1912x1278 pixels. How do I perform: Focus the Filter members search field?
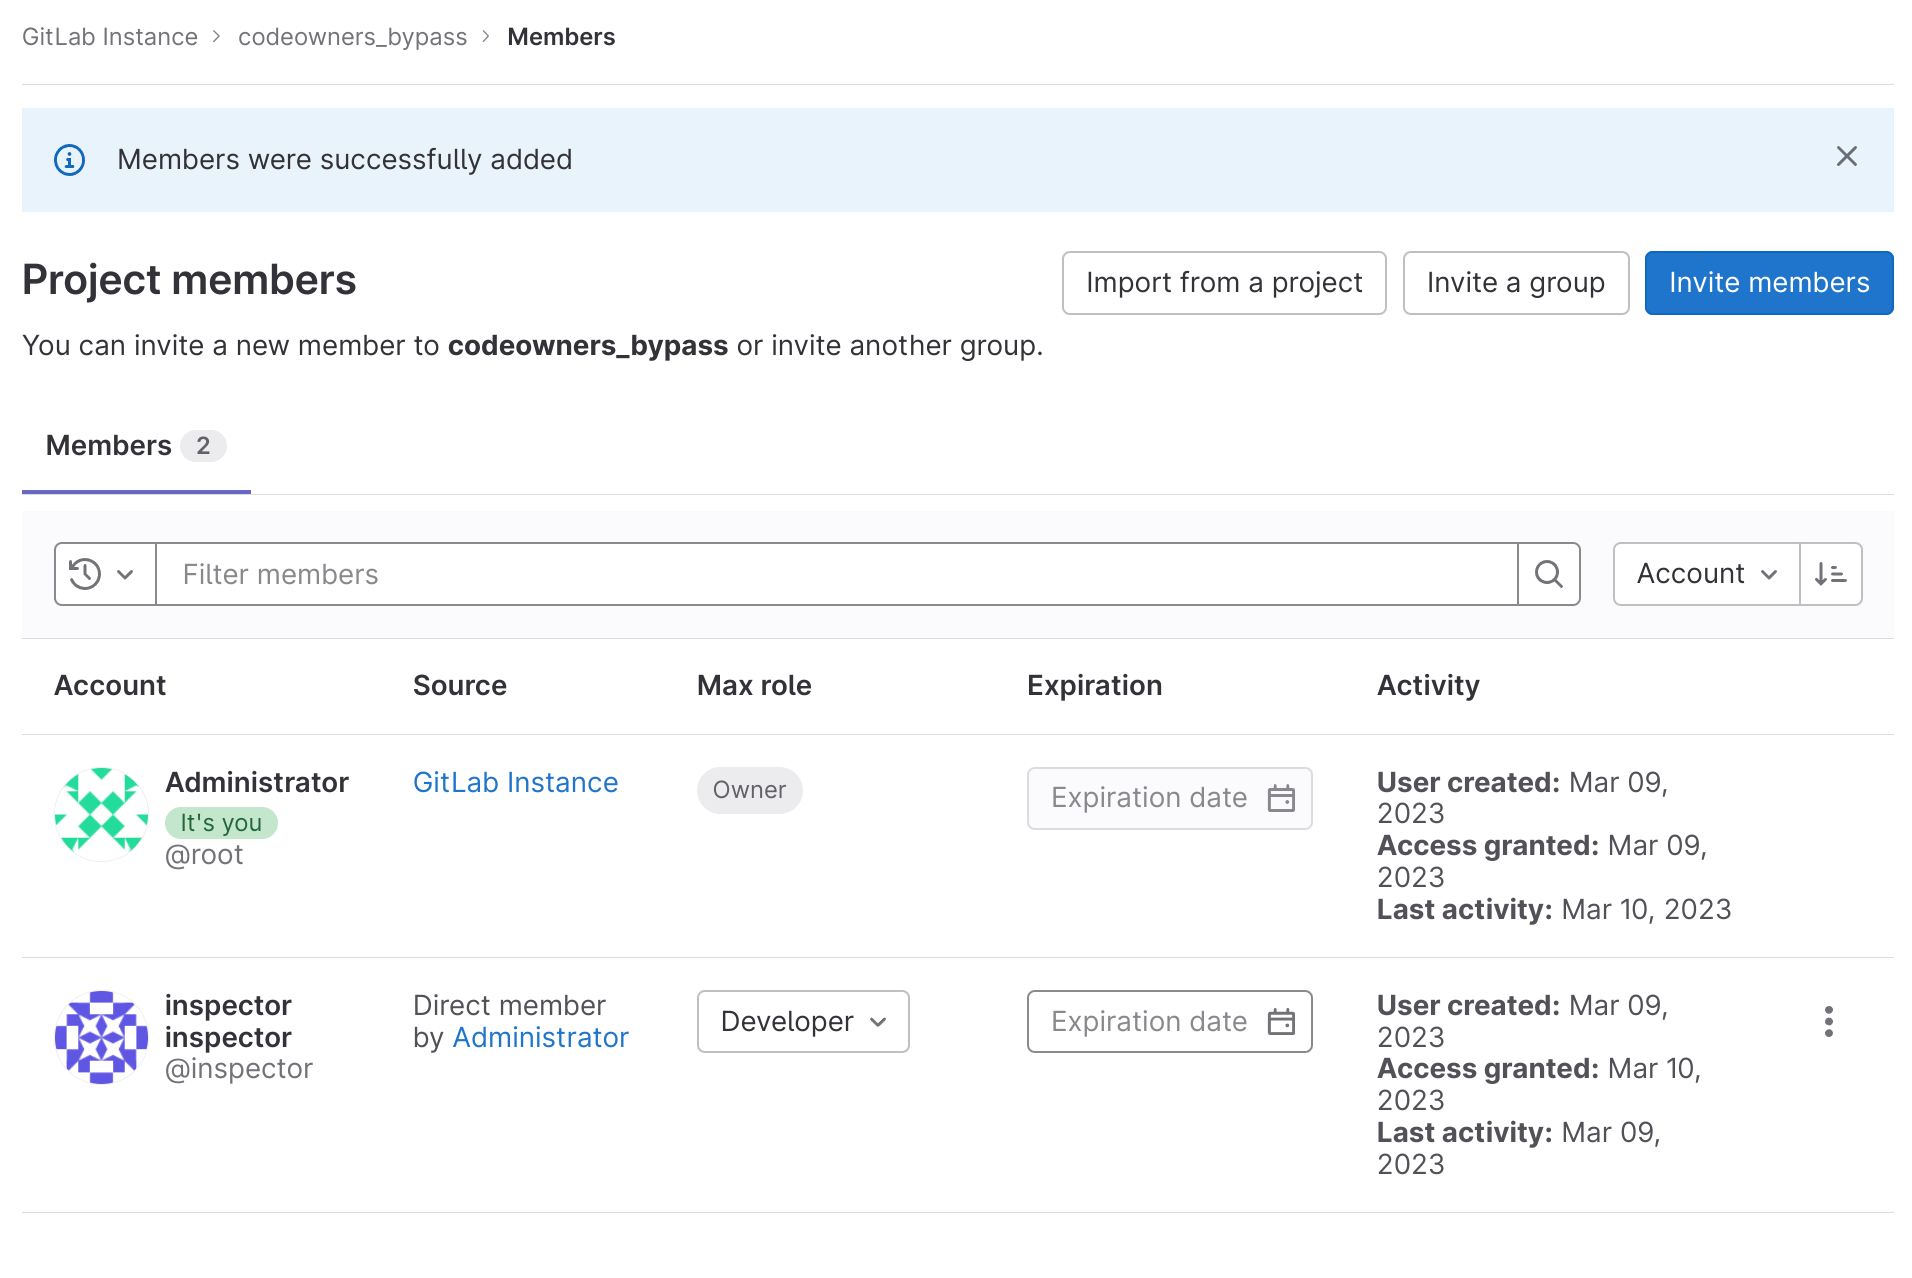pyautogui.click(x=836, y=574)
